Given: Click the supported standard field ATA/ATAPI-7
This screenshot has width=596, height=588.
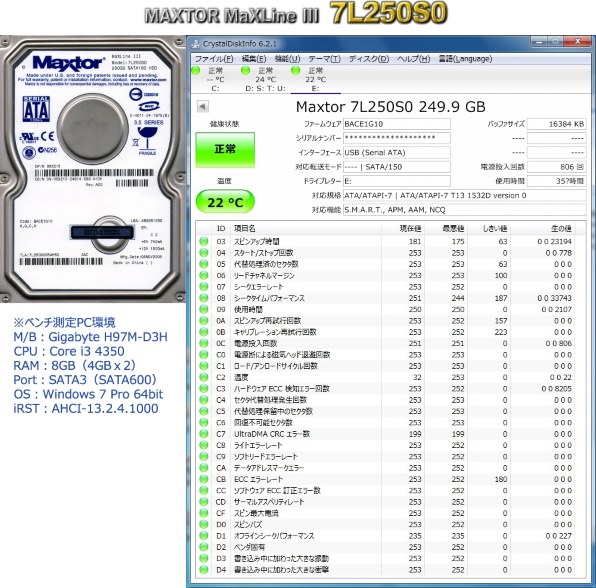Looking at the screenshot, I should [464, 195].
